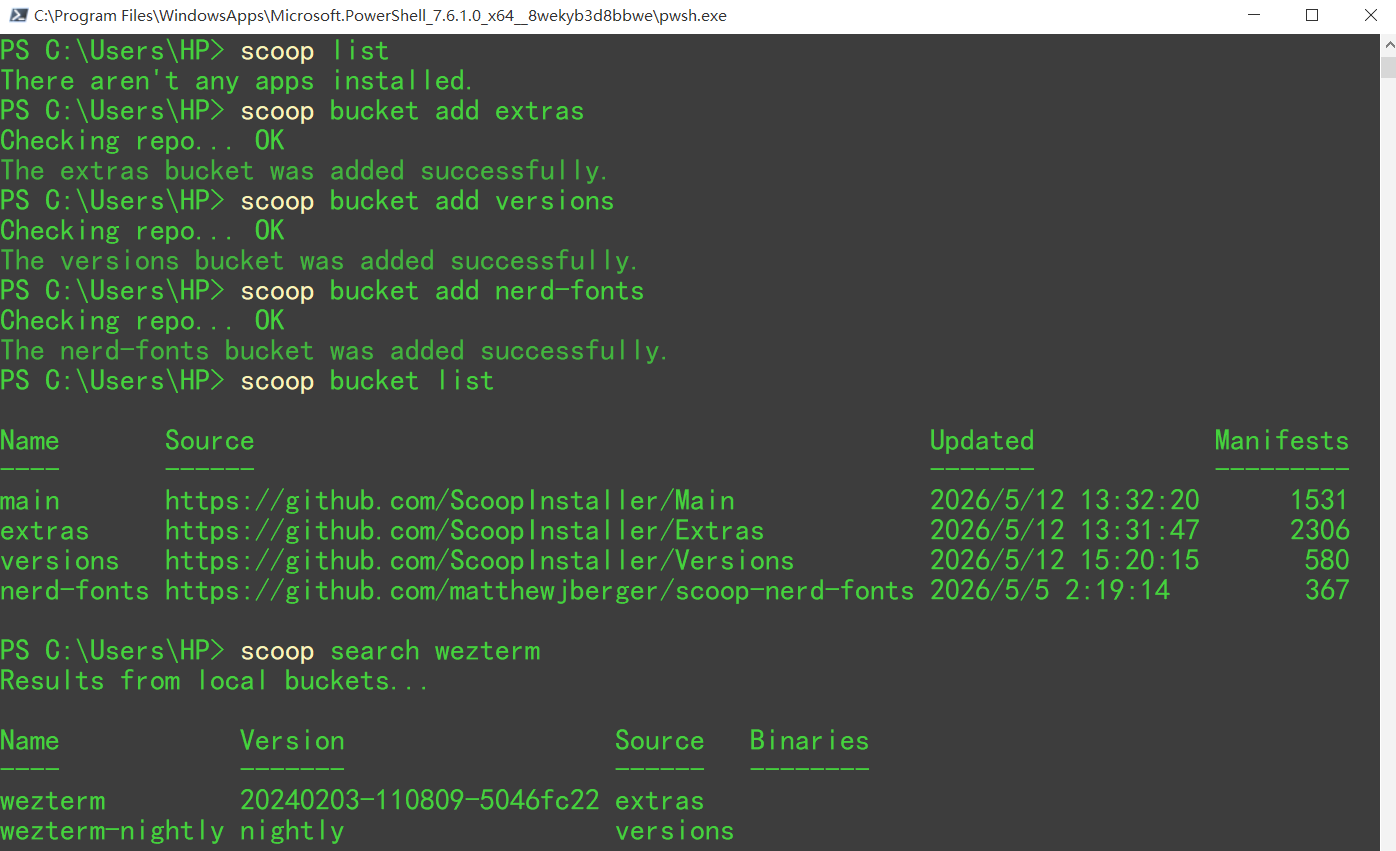This screenshot has width=1396, height=851.
Task: Click "The versions bucket was added successfully." line
Action: [x=319, y=261]
